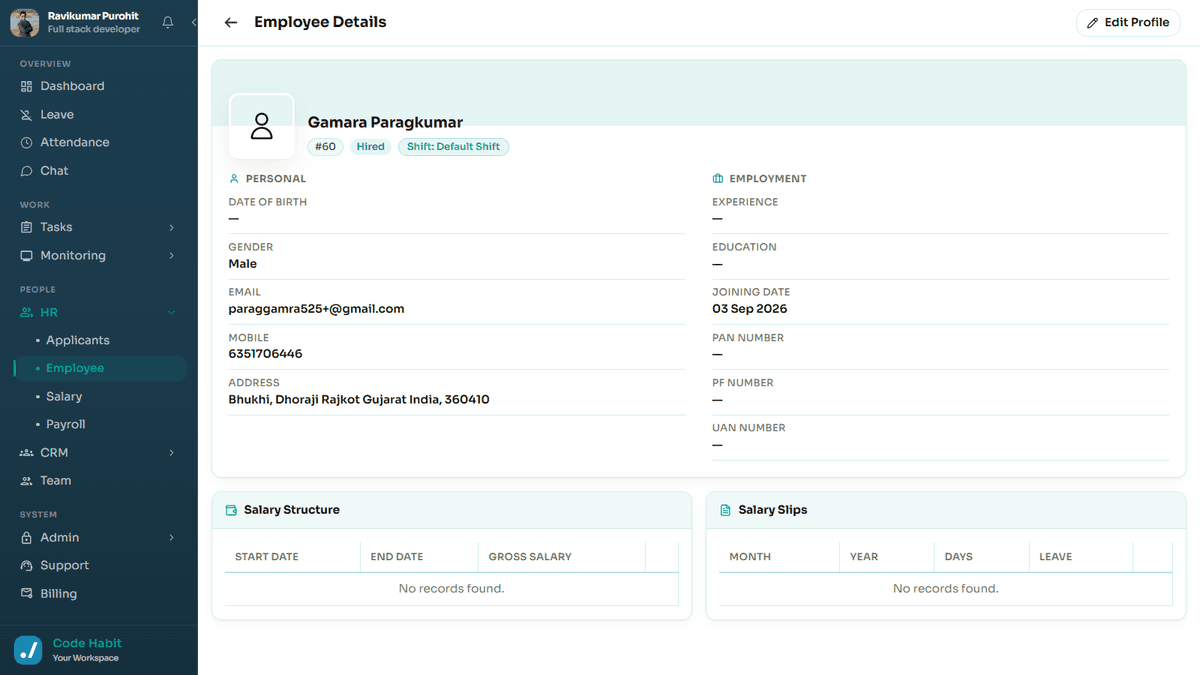Expand the CRM submenu chevron
The image size is (1200, 675).
(171, 452)
